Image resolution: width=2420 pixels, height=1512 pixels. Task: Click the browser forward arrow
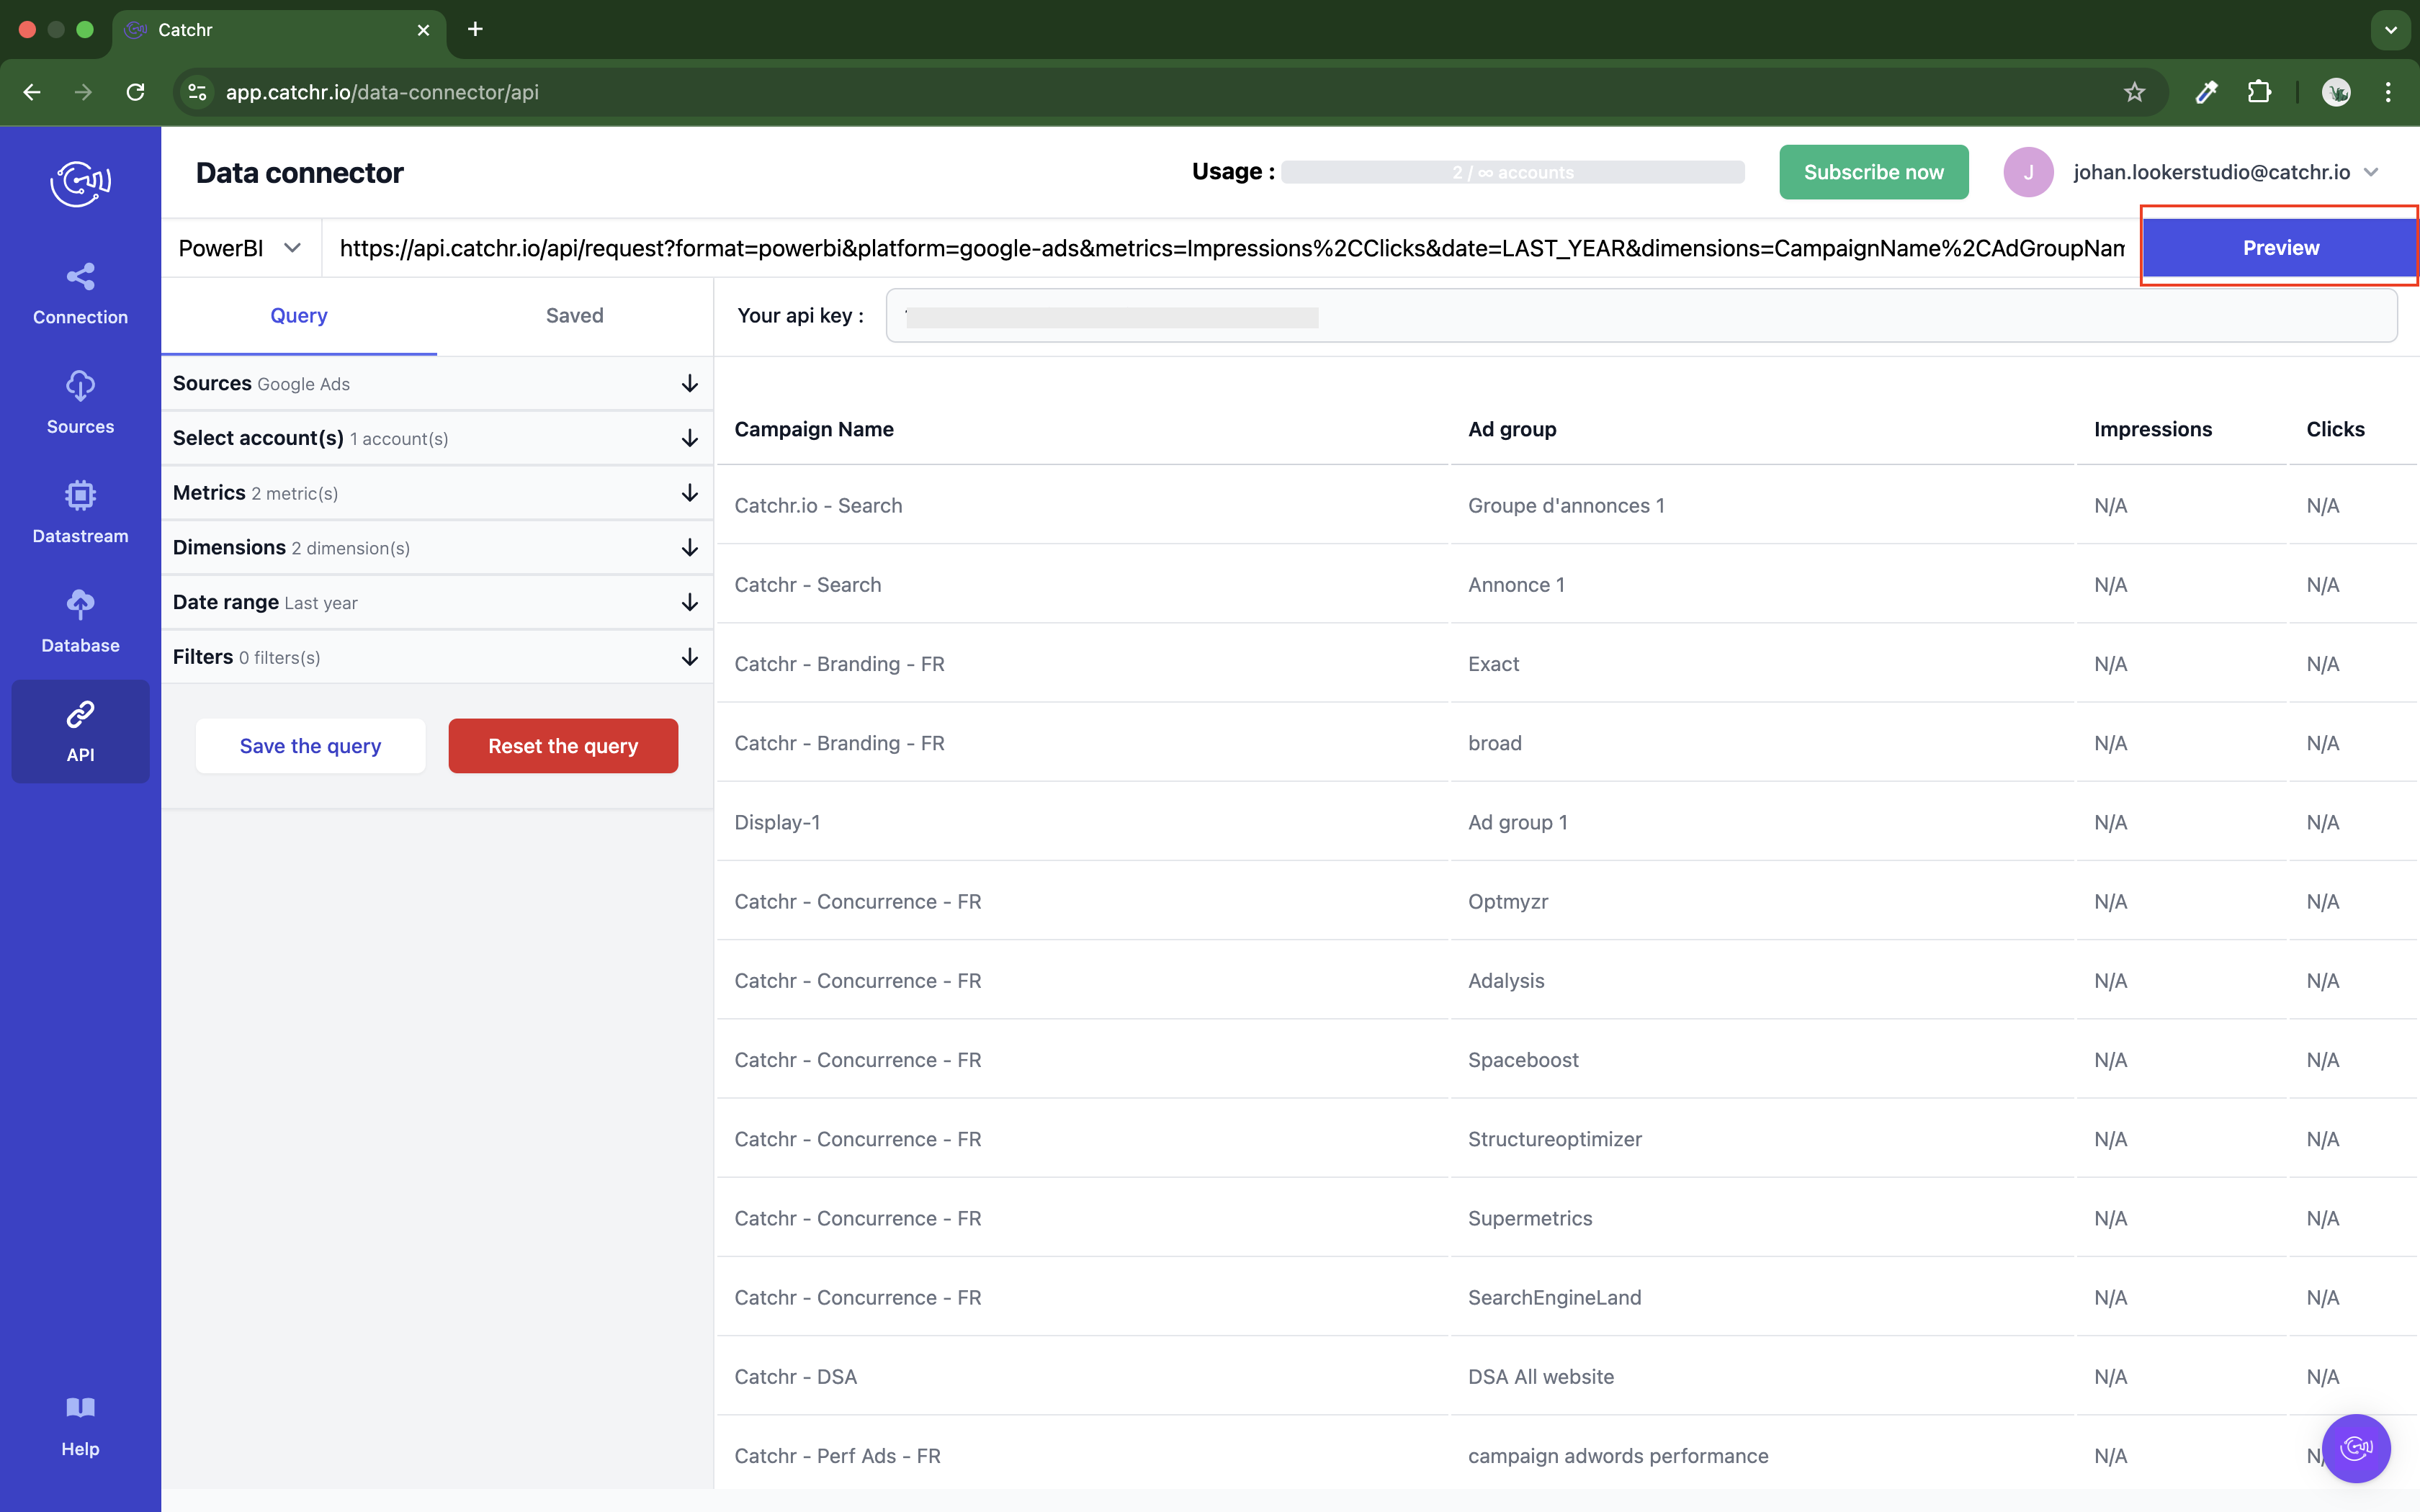[x=83, y=92]
